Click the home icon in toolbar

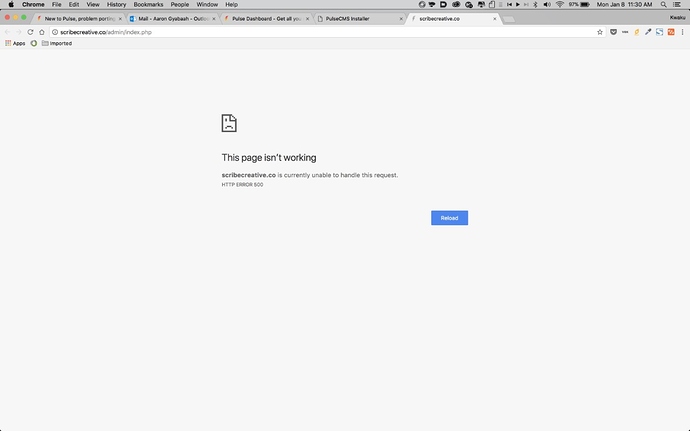pyautogui.click(x=42, y=32)
